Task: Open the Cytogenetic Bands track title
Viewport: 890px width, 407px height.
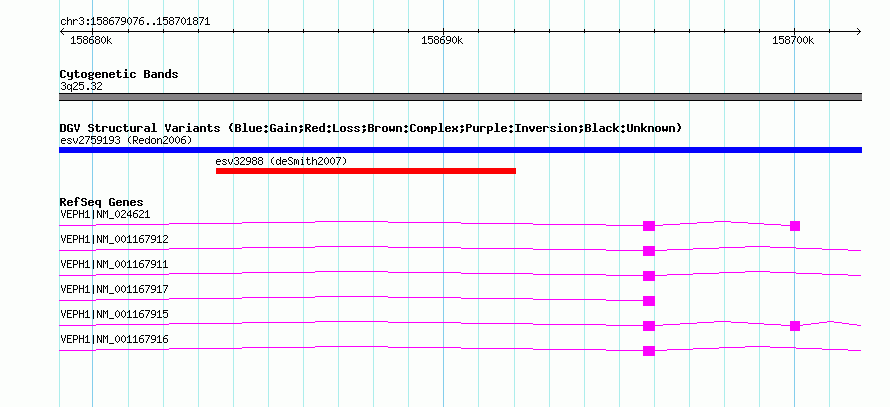Action: [x=119, y=74]
